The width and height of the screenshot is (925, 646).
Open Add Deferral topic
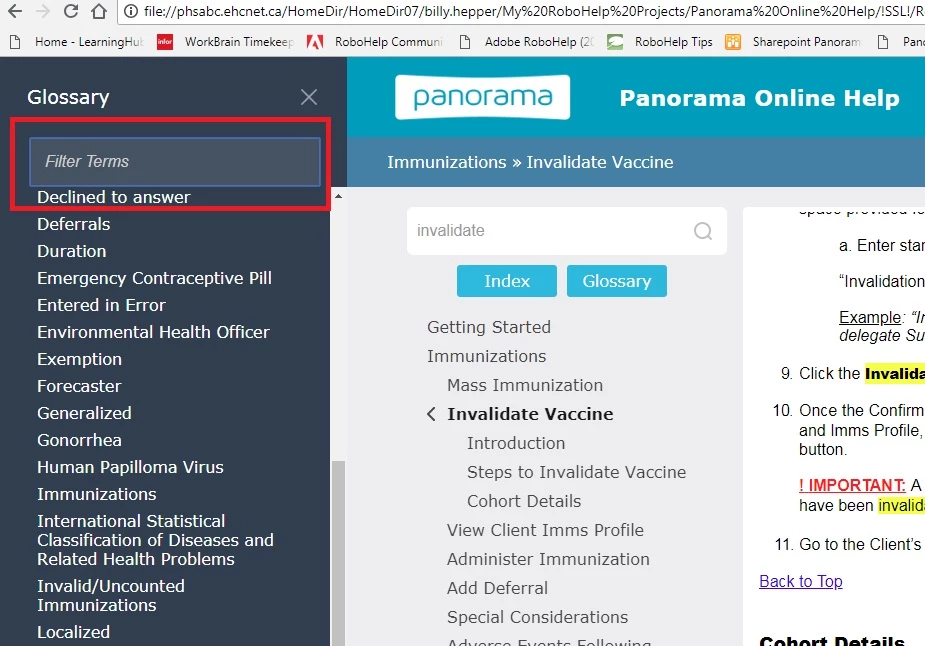[x=497, y=588]
